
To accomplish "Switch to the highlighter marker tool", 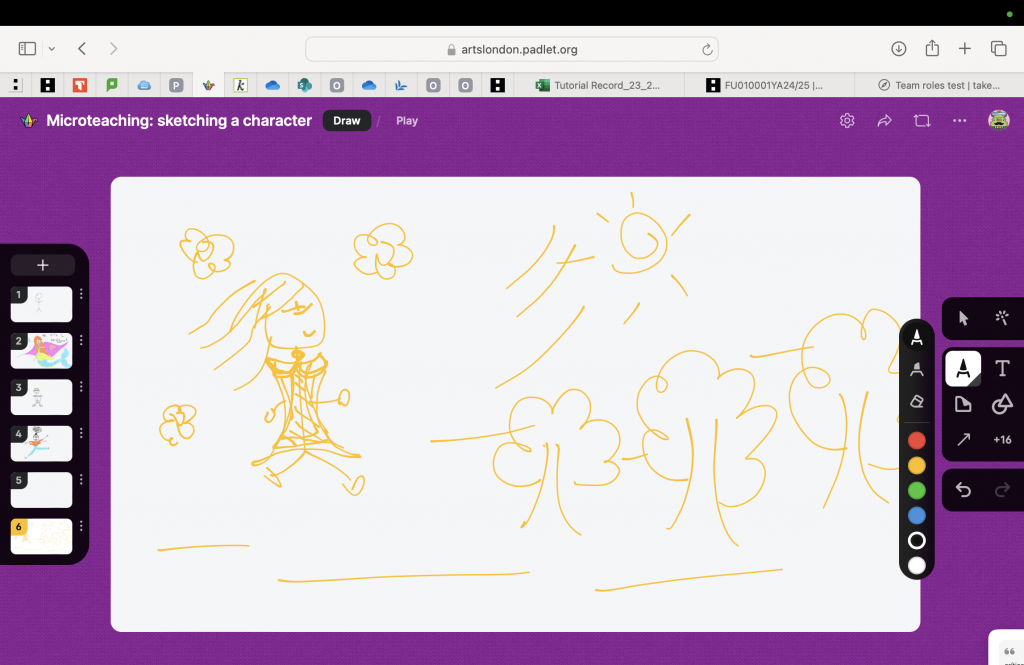I will pyautogui.click(x=916, y=369).
